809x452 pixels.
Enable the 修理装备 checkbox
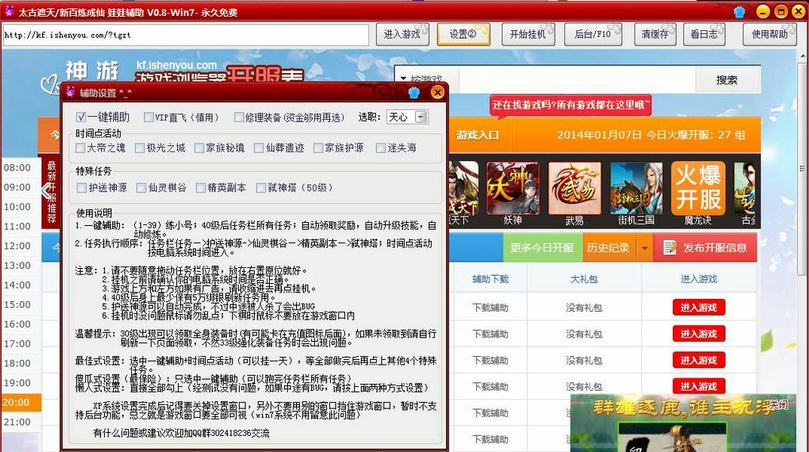click(x=238, y=117)
